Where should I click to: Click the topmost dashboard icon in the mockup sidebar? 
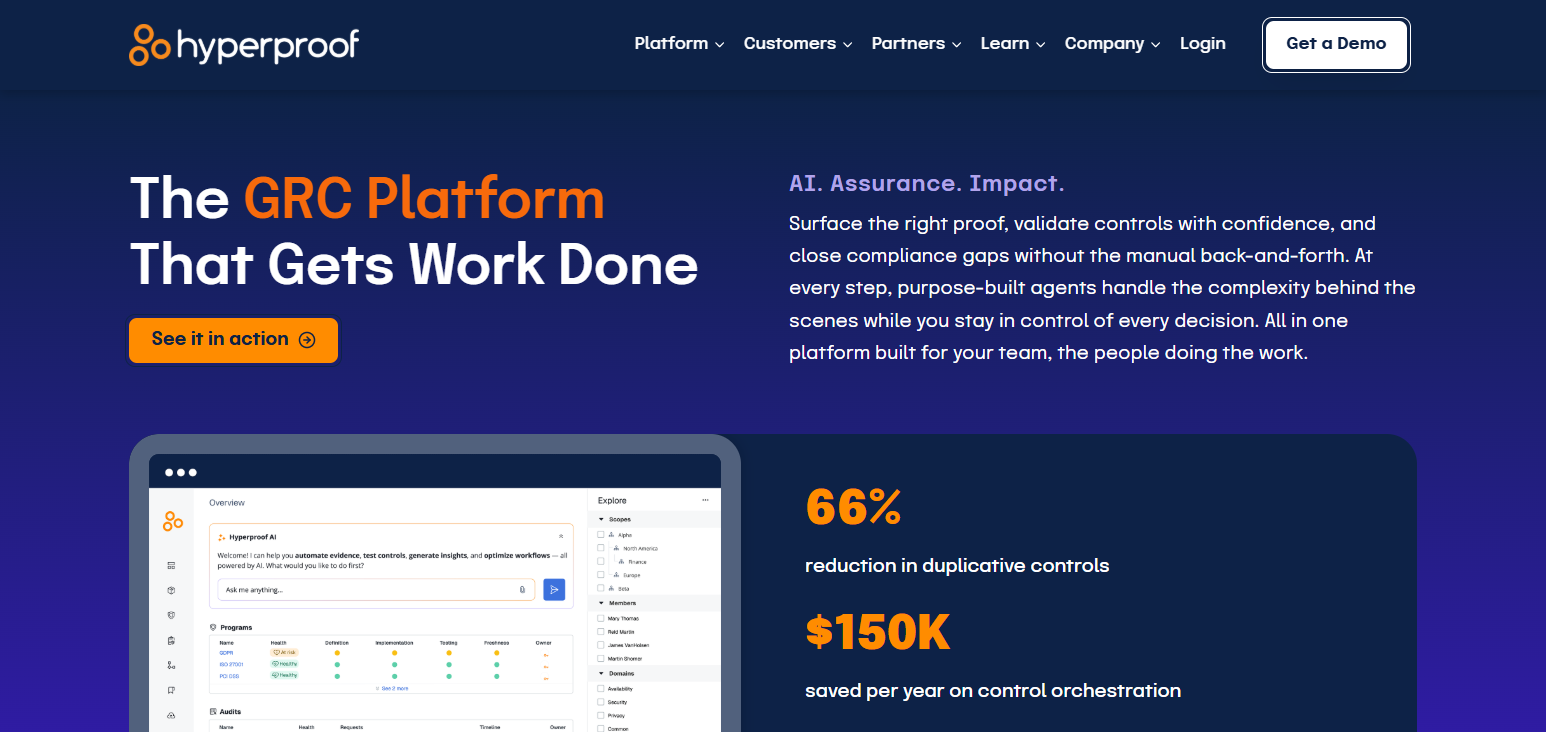click(x=171, y=566)
